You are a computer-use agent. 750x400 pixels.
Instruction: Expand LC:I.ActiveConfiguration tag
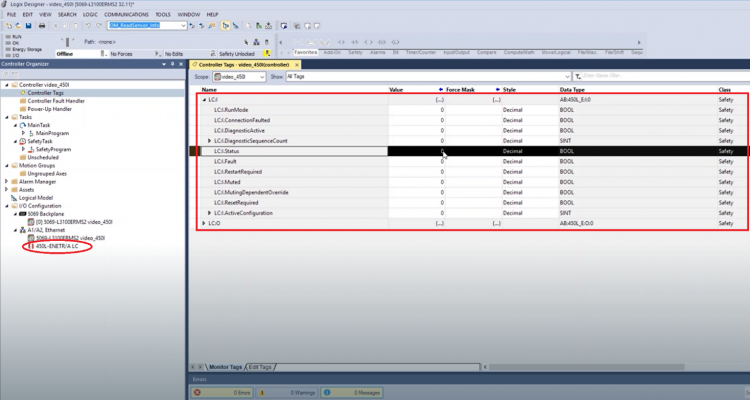coord(210,213)
